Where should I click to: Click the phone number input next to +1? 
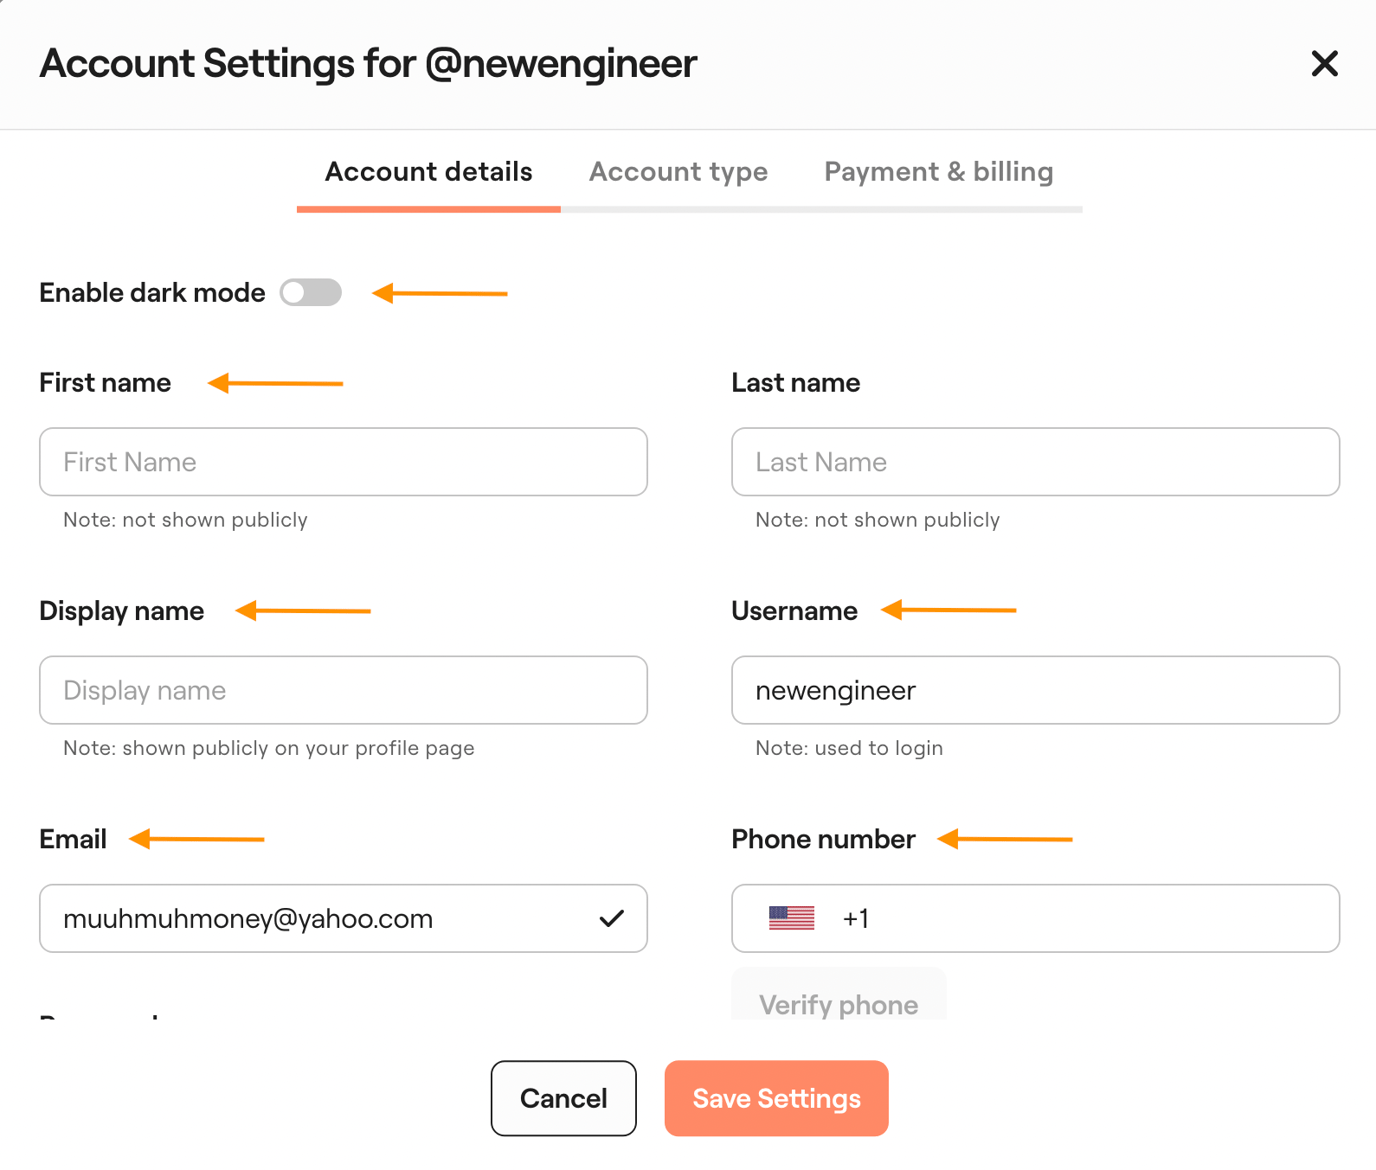tap(1050, 918)
